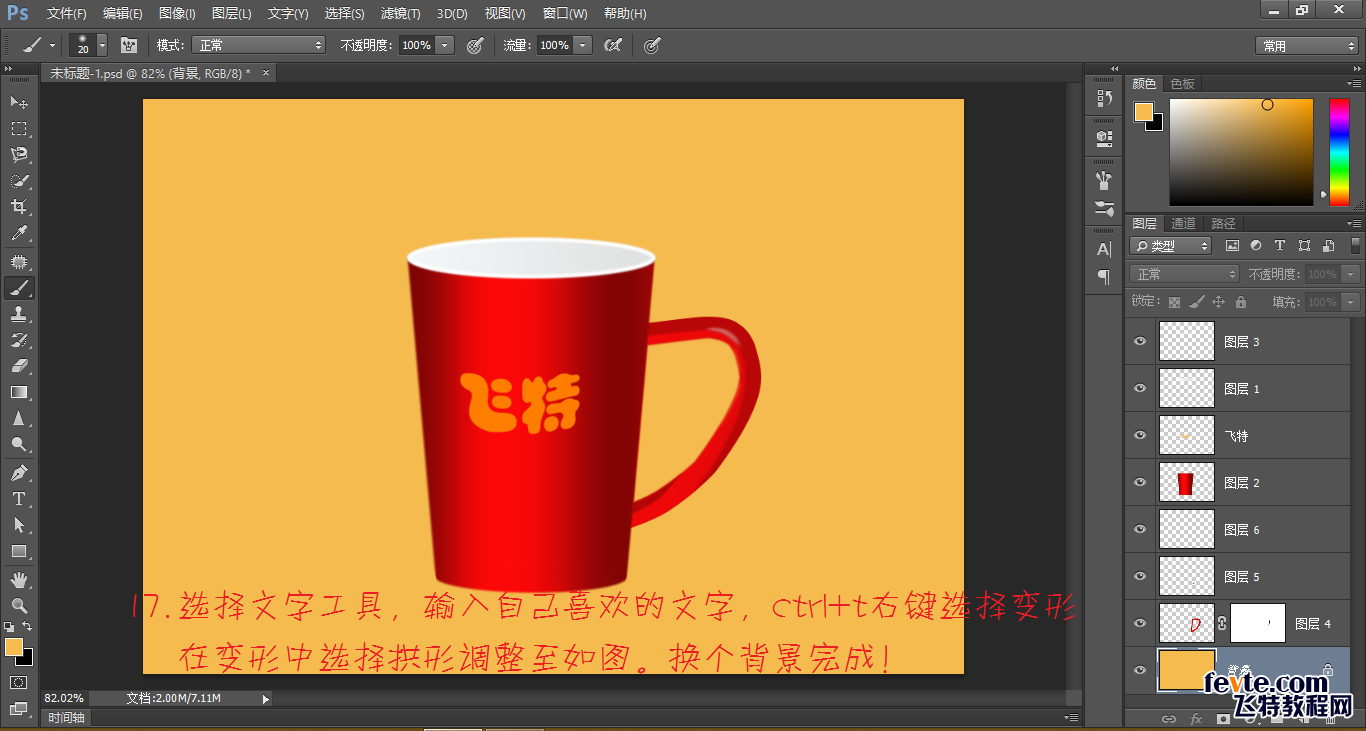Select the Clone Stamp tool

point(19,314)
